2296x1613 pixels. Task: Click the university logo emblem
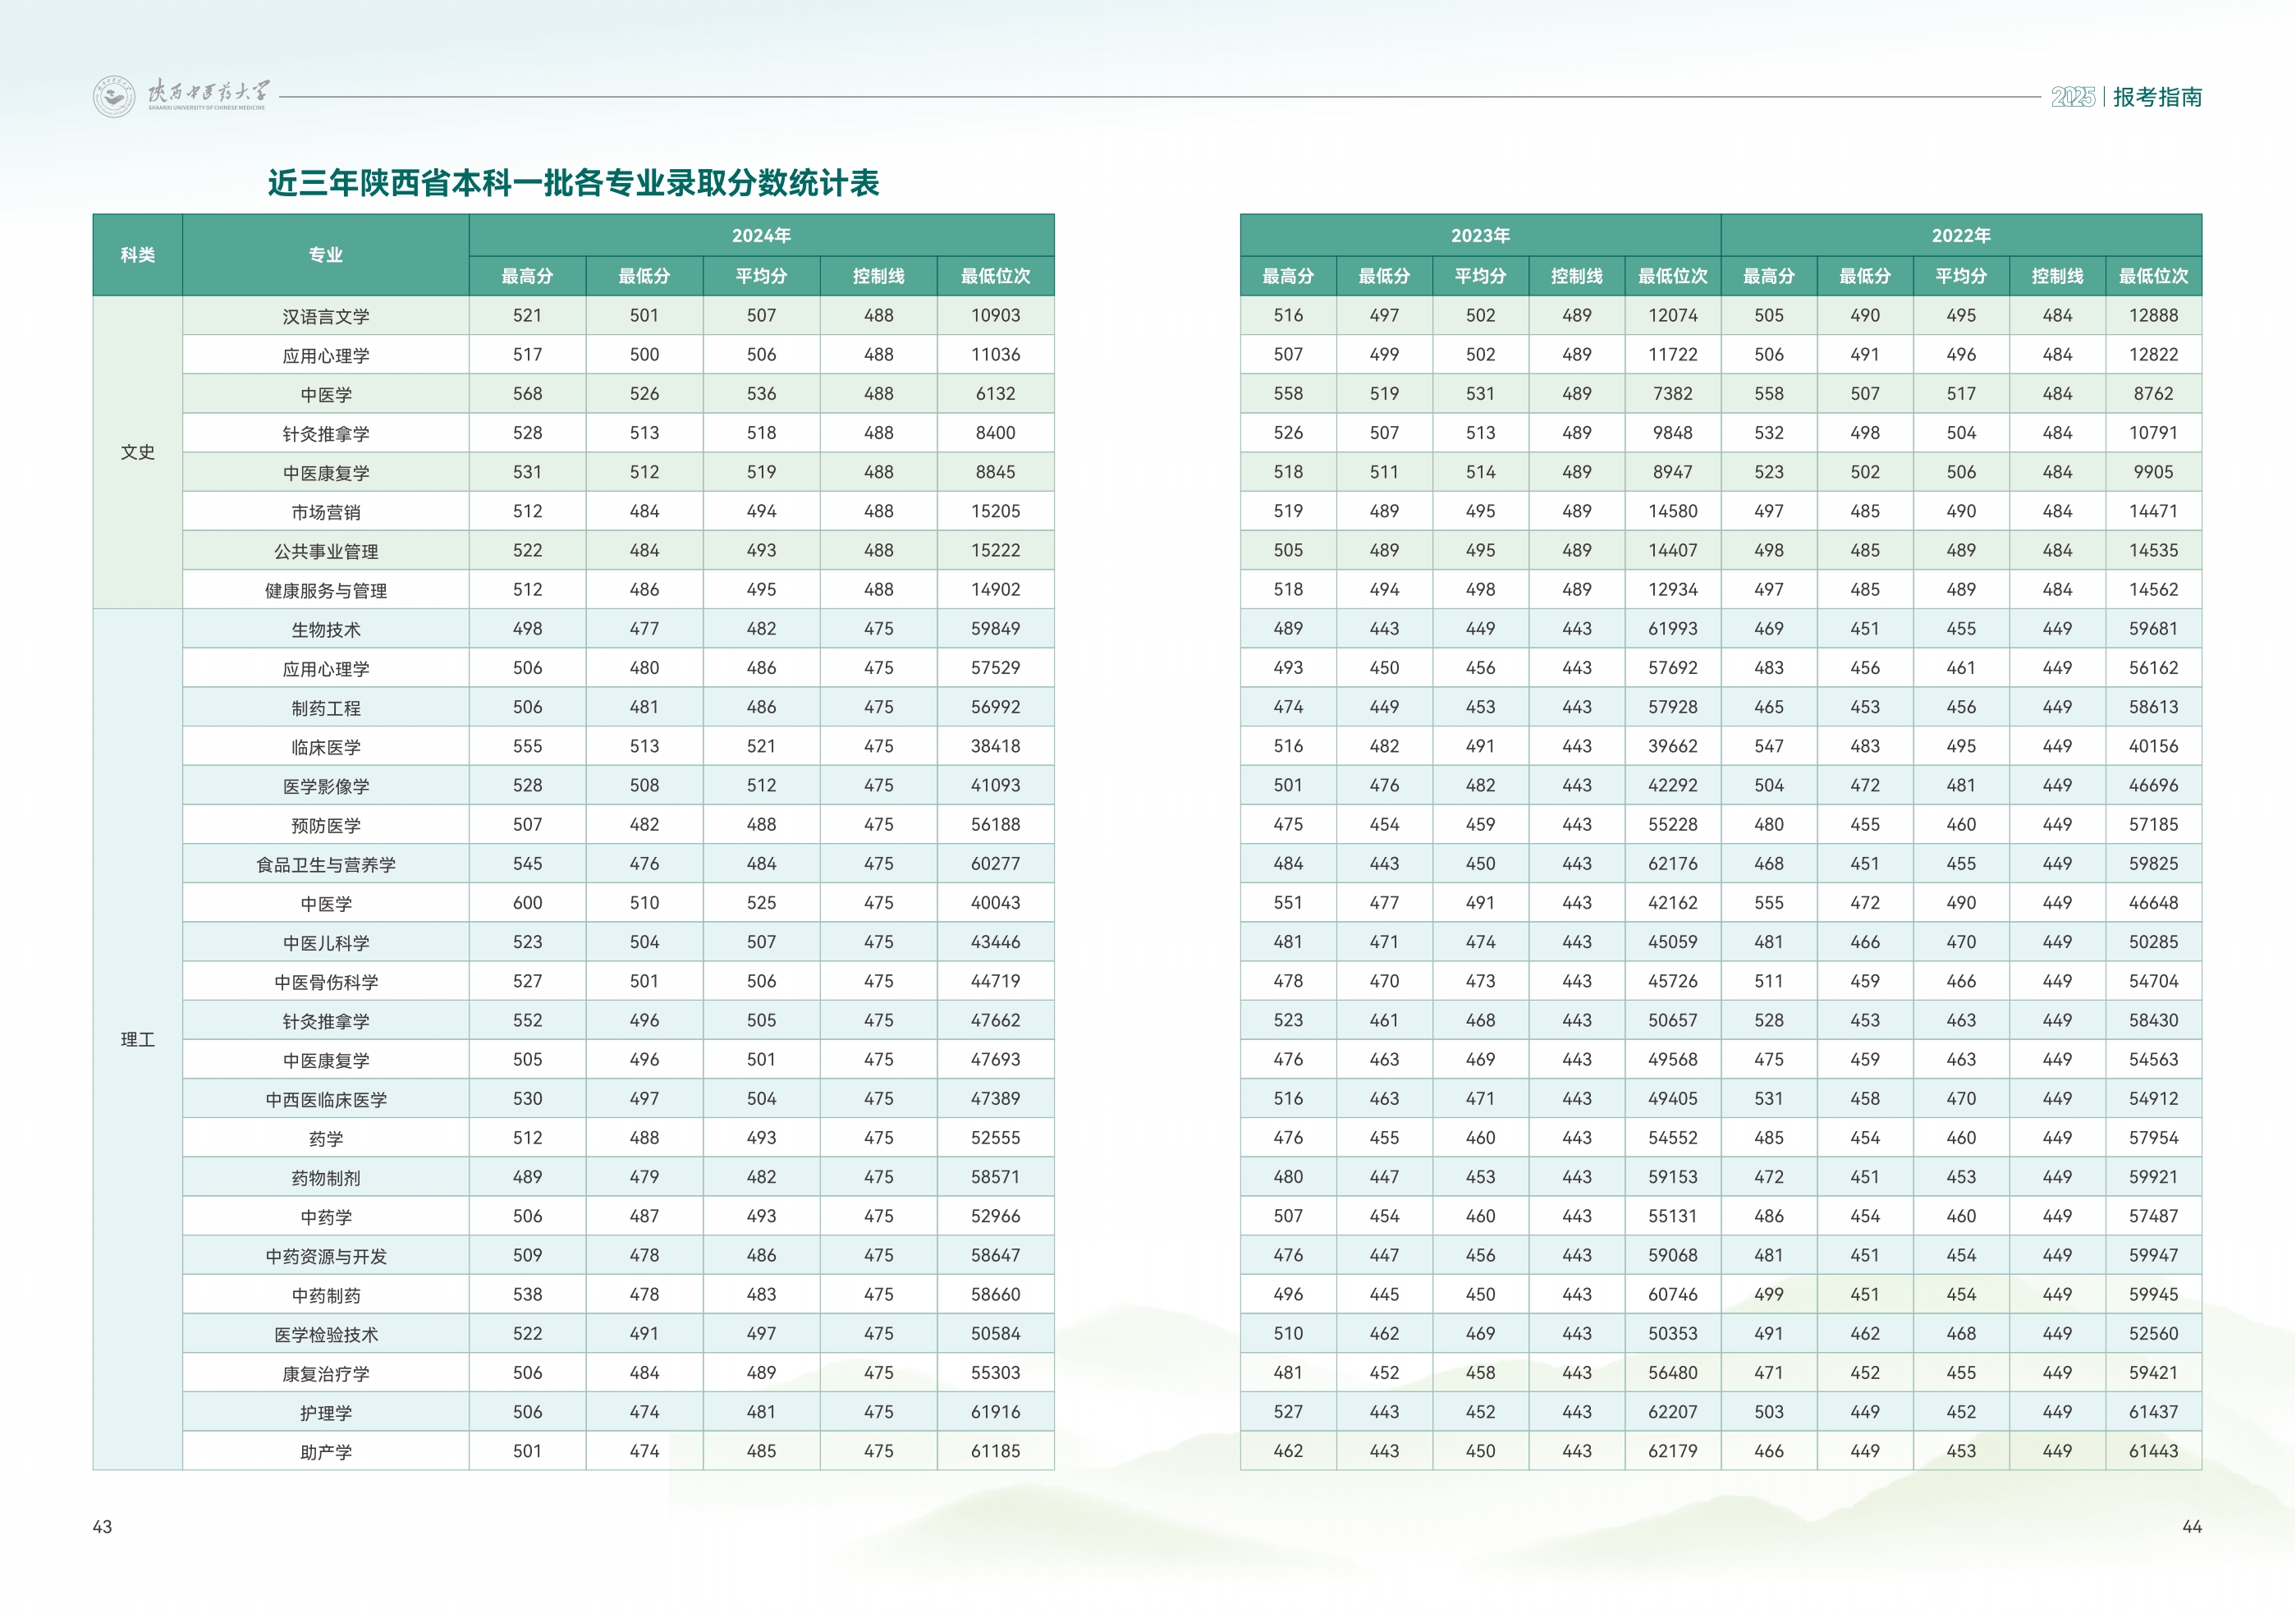coord(114,97)
